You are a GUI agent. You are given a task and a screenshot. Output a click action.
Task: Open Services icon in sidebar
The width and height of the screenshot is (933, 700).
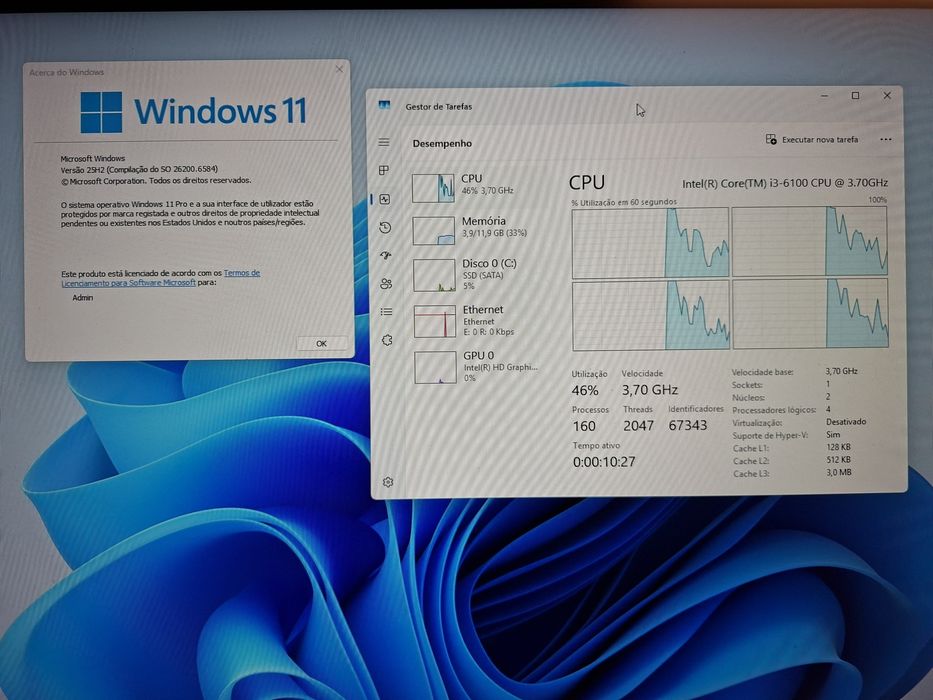coord(387,340)
